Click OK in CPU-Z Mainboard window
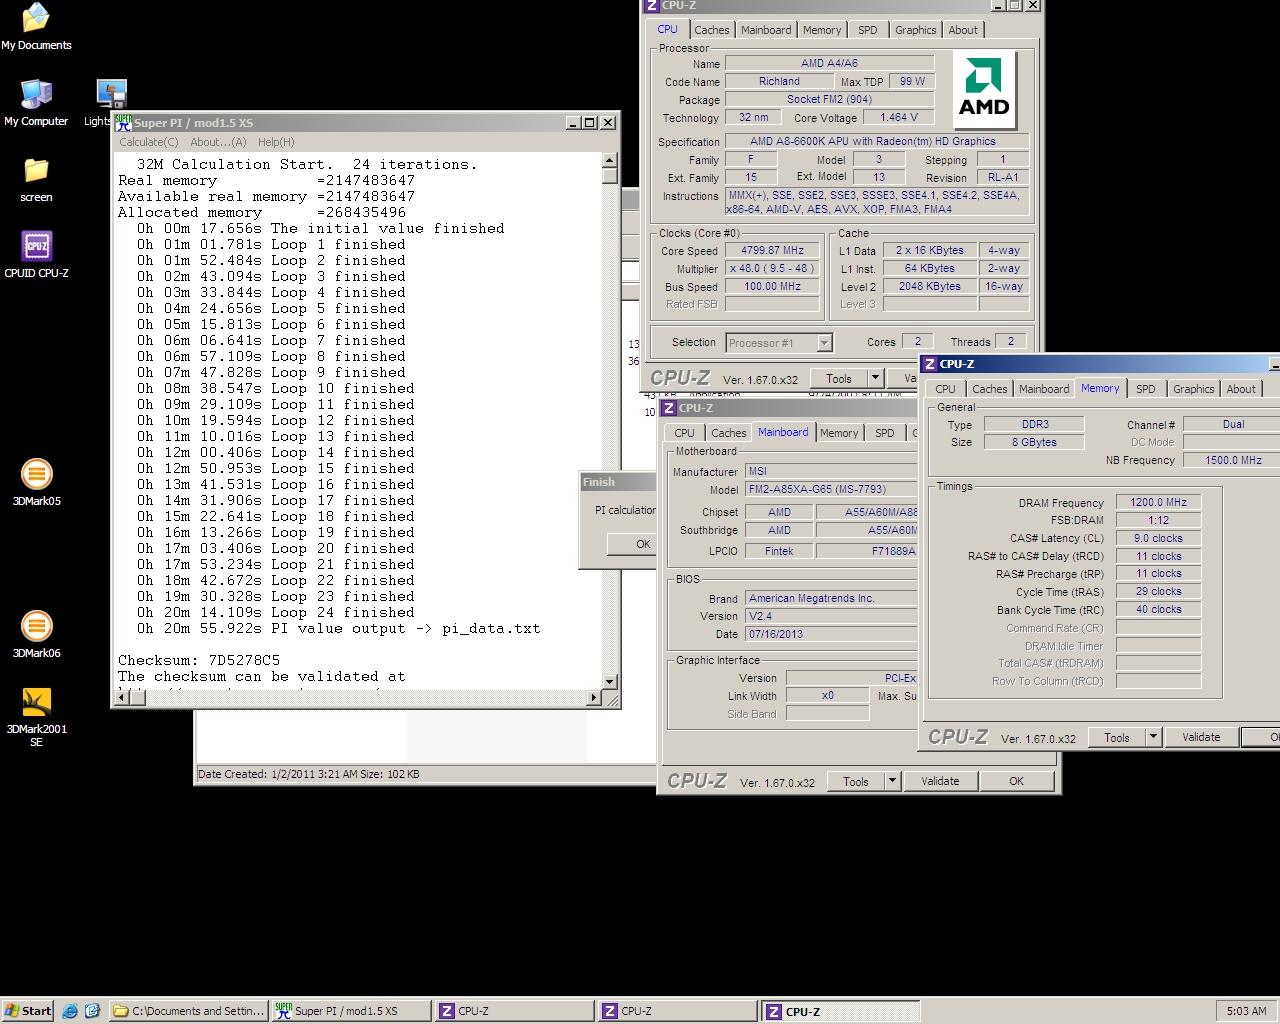This screenshot has height=1024, width=1280. tap(1016, 782)
